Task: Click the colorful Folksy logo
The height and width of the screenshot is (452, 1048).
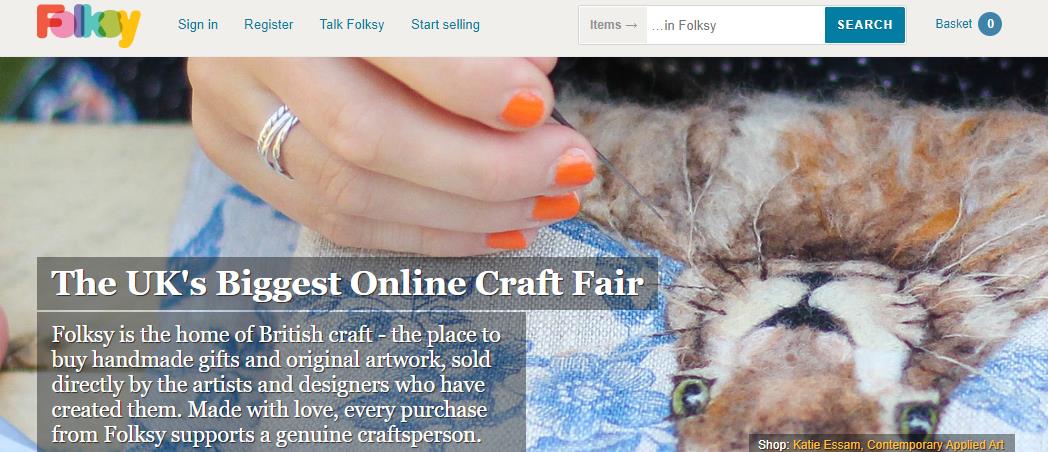Action: tap(88, 25)
